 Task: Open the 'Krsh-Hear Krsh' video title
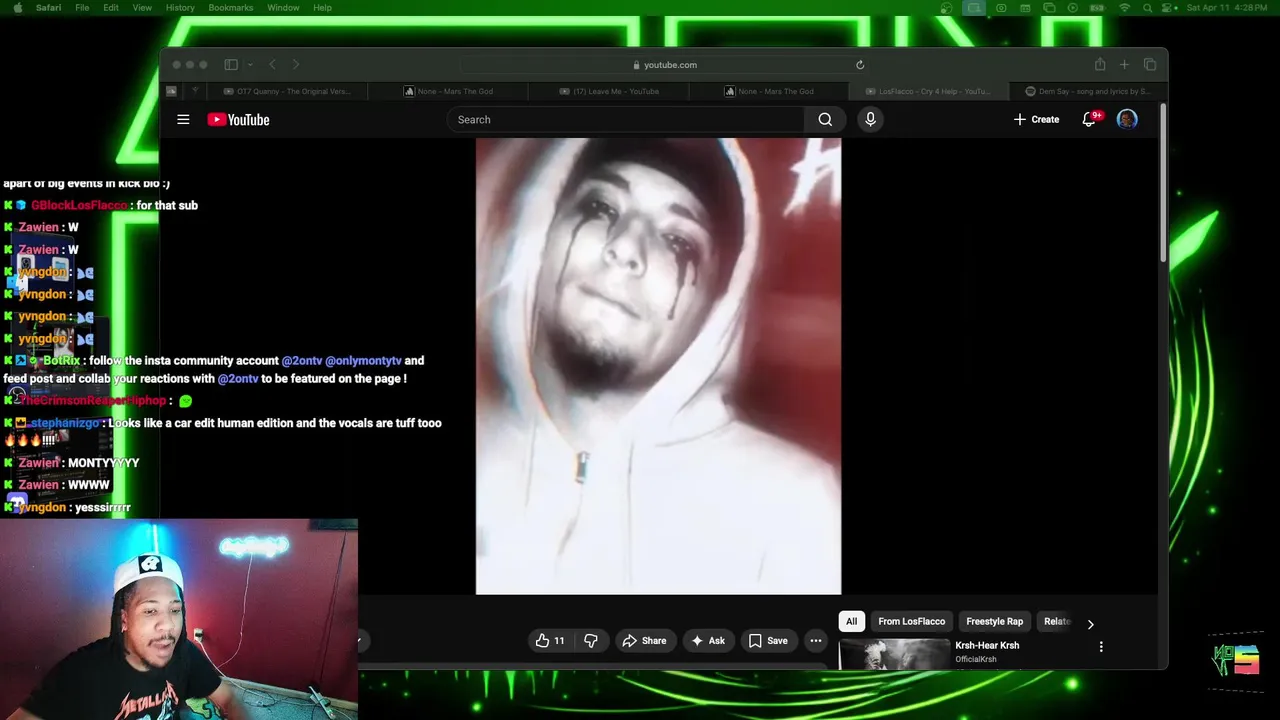987,645
